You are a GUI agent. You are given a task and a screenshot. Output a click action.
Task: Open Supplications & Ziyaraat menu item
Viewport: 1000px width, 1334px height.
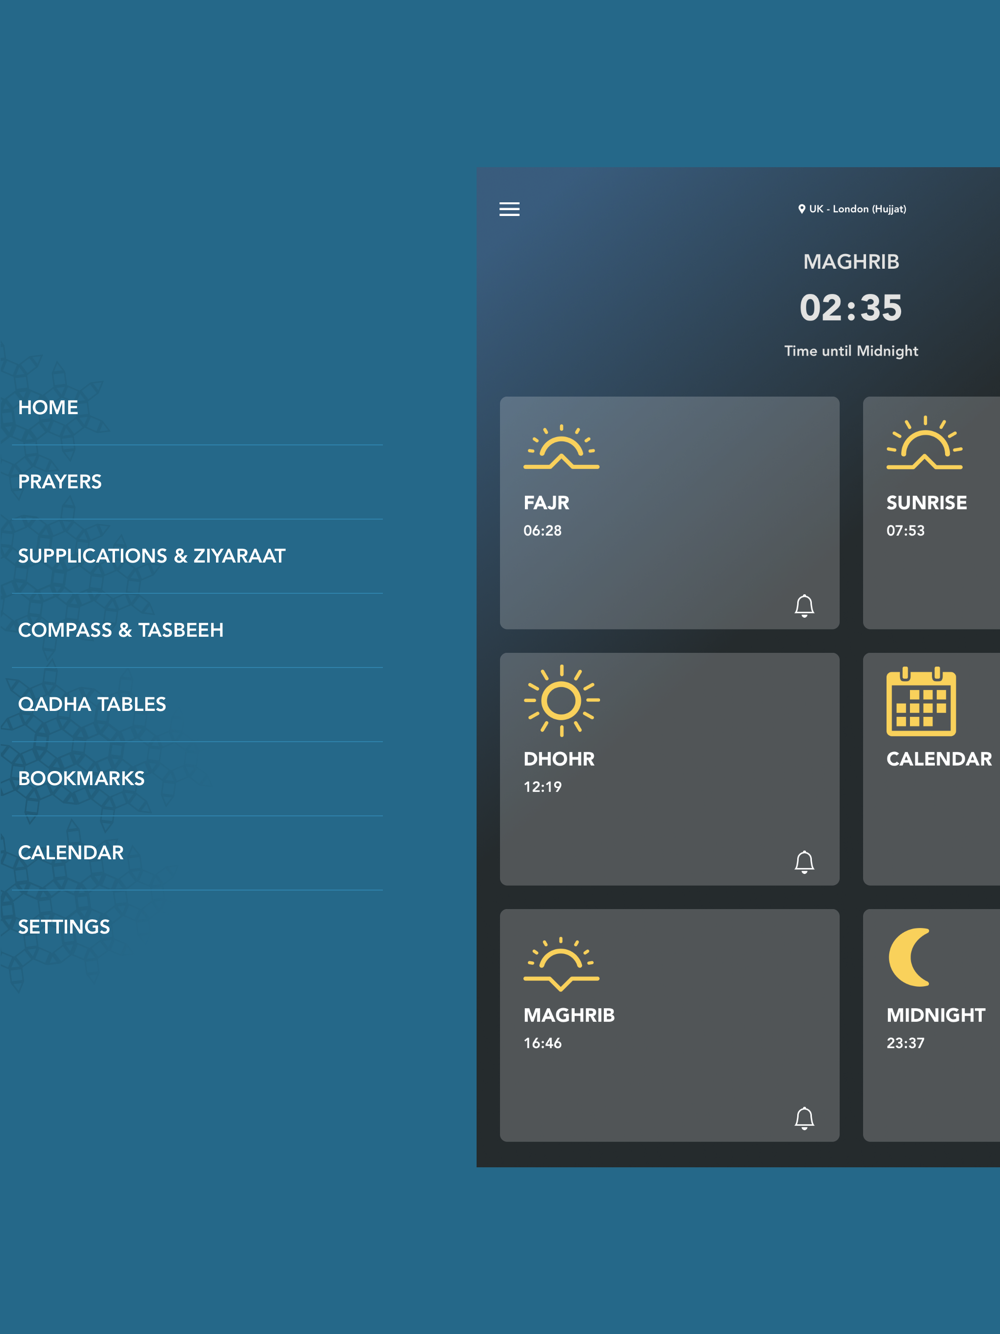[x=197, y=556]
